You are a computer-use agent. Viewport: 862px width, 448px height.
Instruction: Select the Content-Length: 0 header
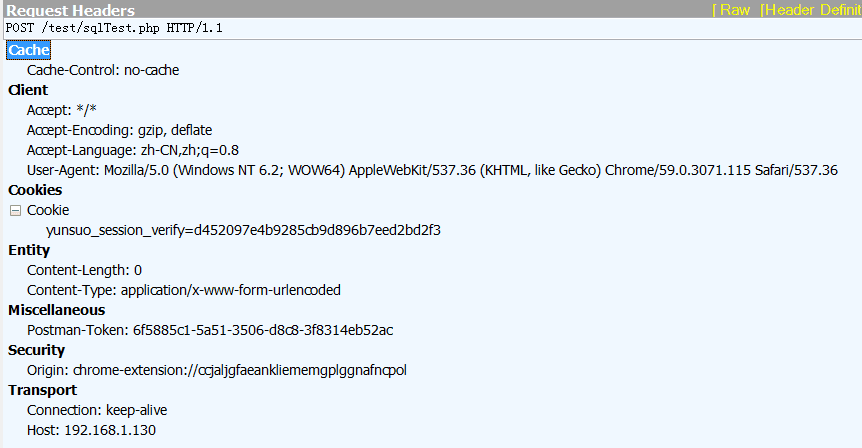click(84, 270)
